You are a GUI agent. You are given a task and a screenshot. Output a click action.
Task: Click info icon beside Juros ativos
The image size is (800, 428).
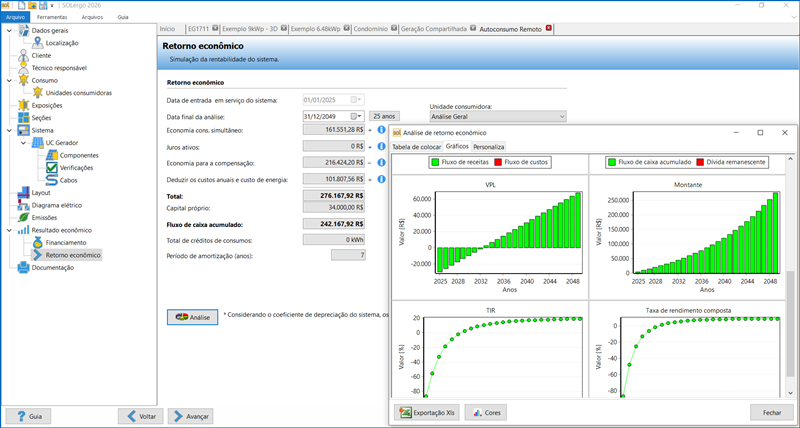click(381, 146)
